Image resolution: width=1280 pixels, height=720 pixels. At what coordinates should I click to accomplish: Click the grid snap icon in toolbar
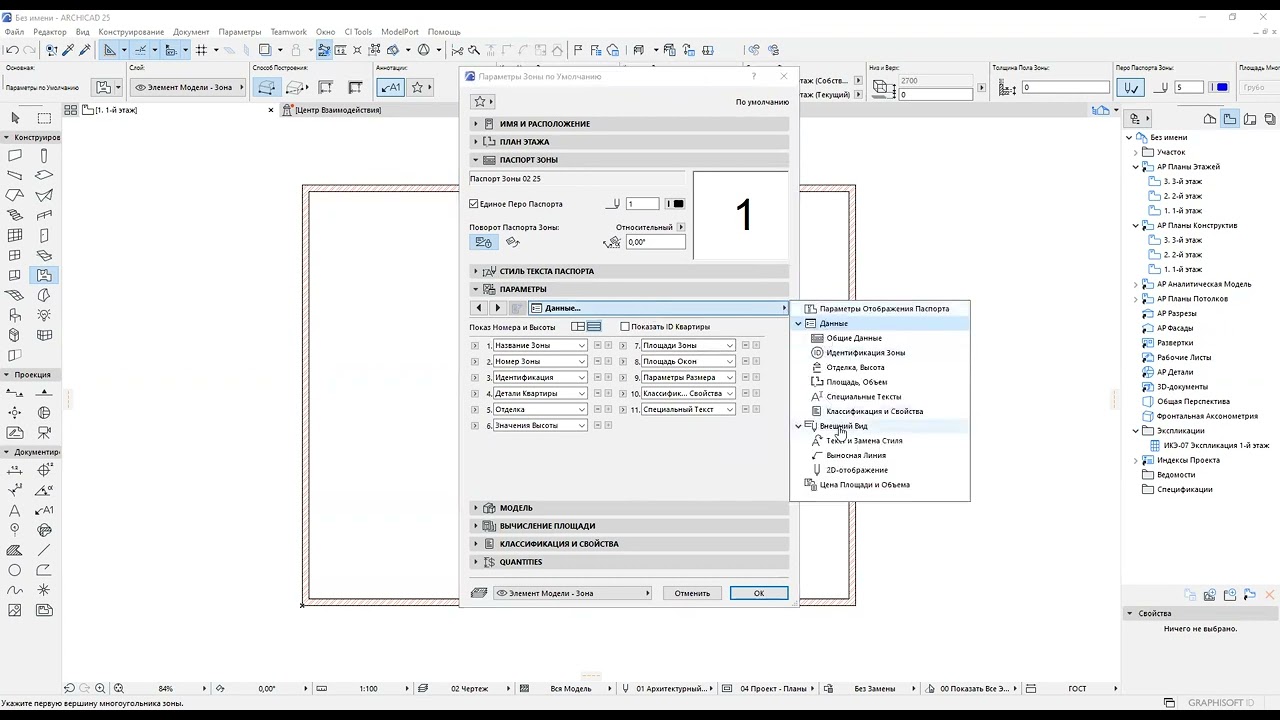pyautogui.click(x=202, y=50)
